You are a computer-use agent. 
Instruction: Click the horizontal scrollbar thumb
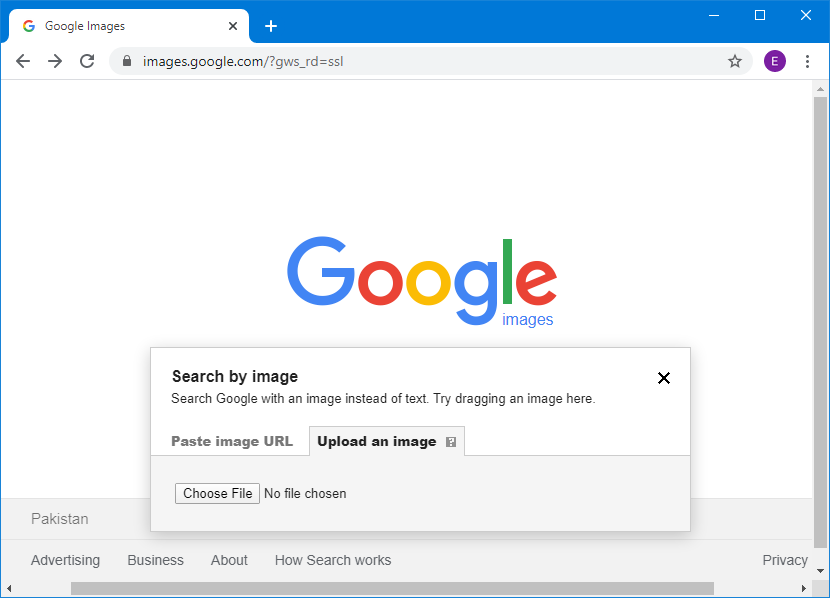point(390,588)
